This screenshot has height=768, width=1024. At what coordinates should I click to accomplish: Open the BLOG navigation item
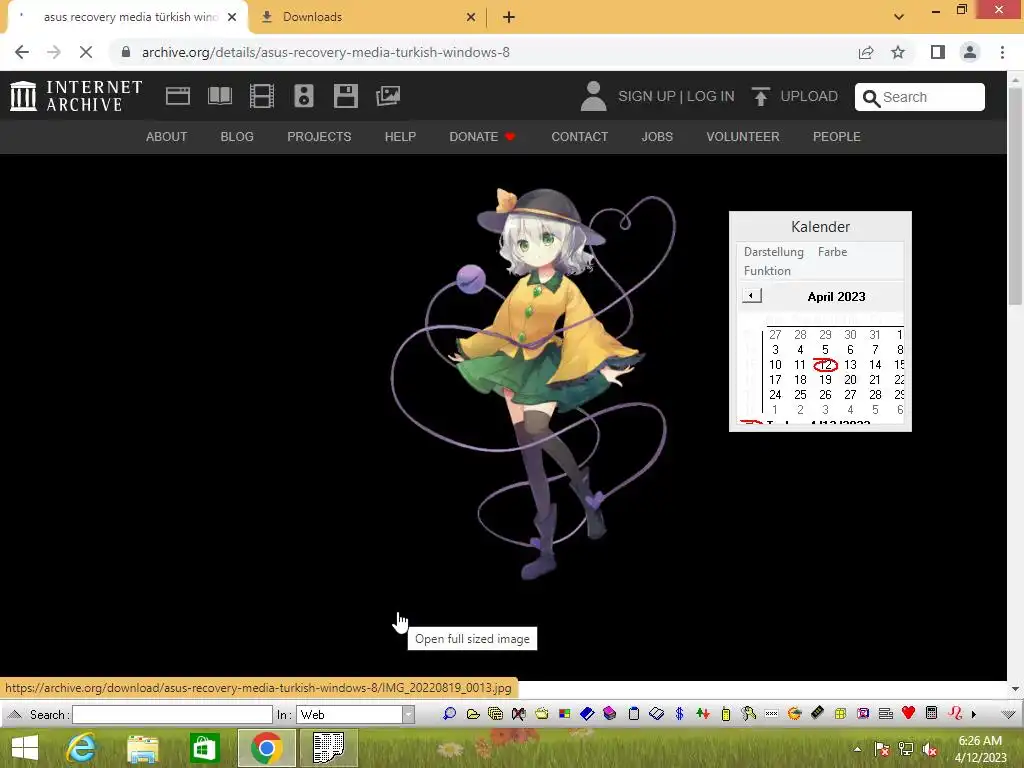pos(237,136)
